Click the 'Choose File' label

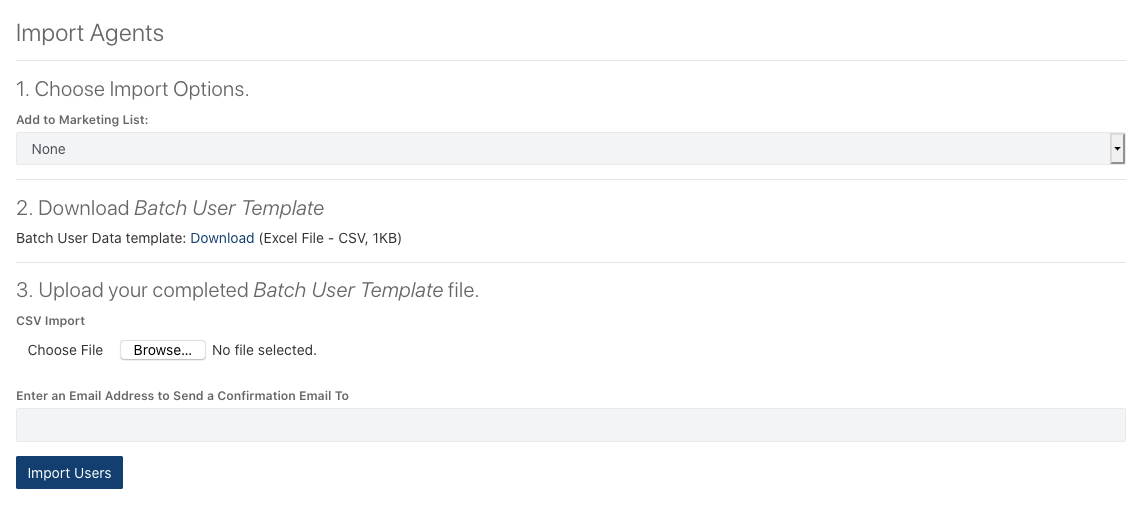click(65, 350)
